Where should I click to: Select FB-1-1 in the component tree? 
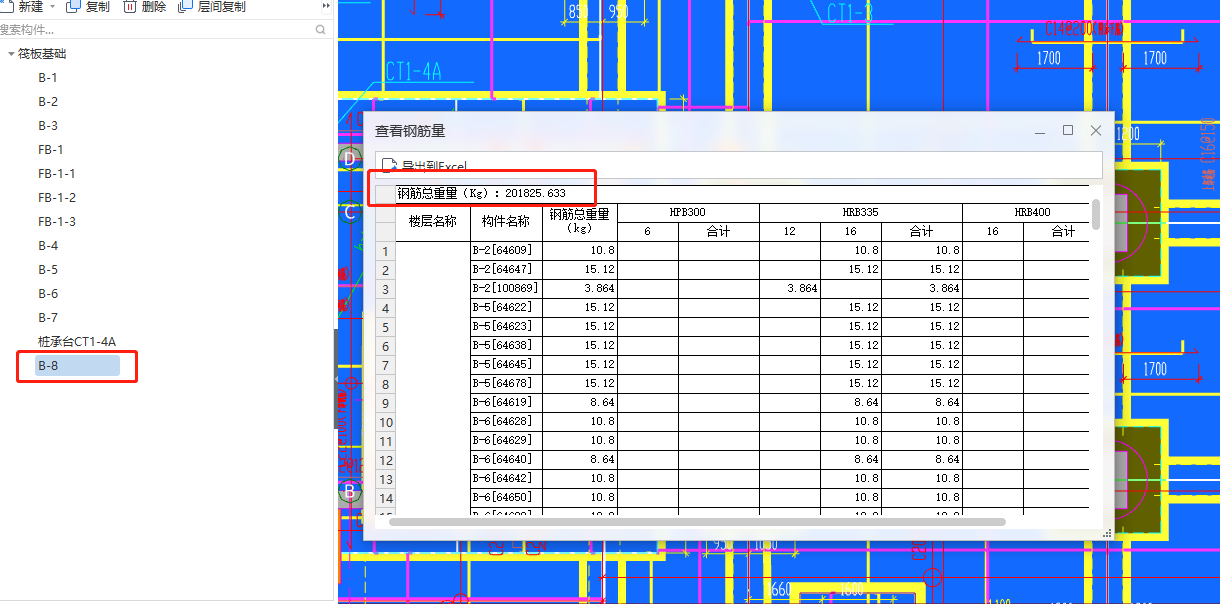pyautogui.click(x=57, y=174)
